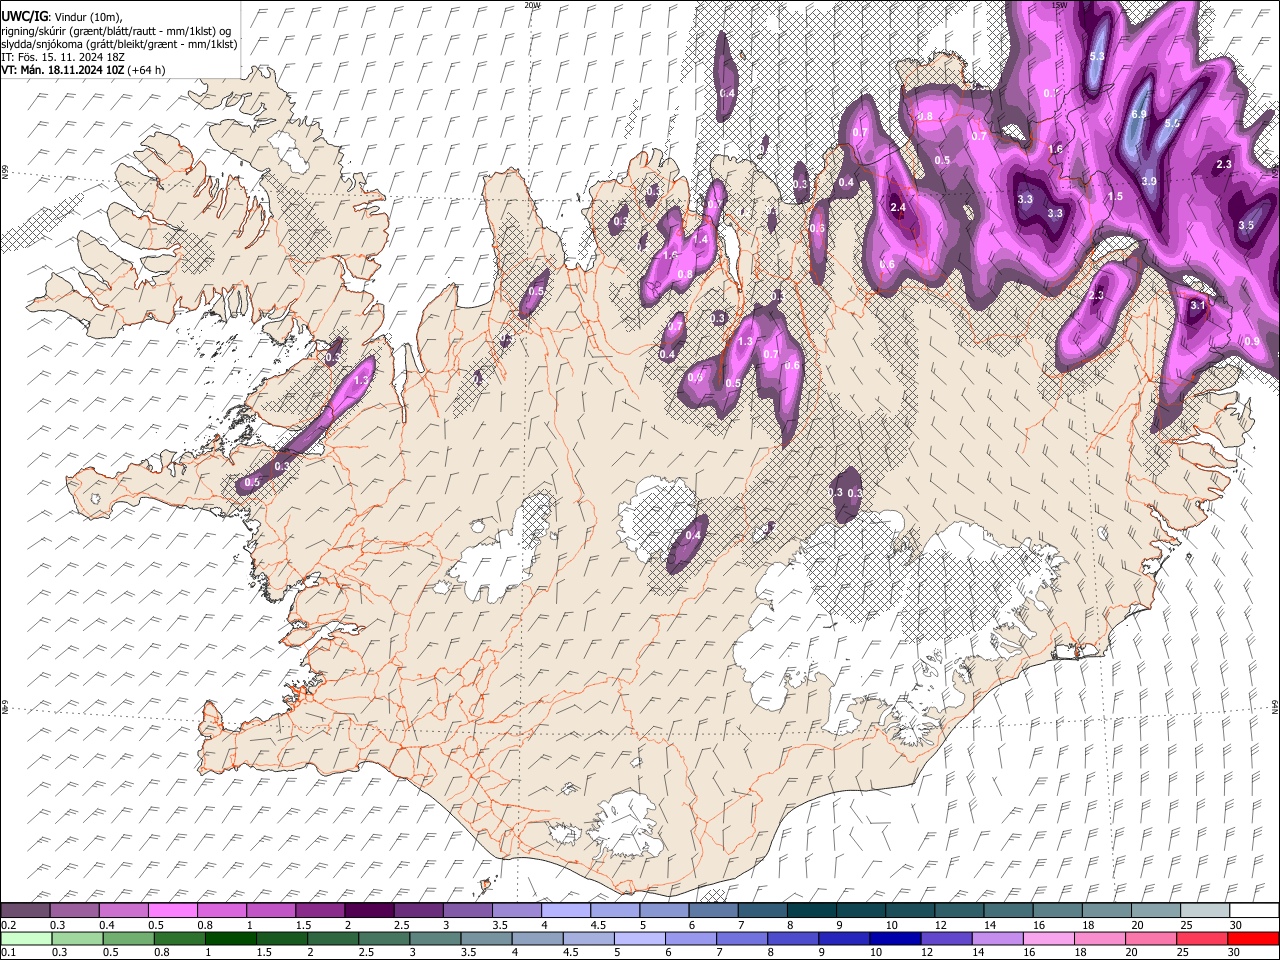This screenshot has width=1280, height=960.
Task: Pick the dark teal 8–9 swatch in upper legend
Action: (x=811, y=911)
